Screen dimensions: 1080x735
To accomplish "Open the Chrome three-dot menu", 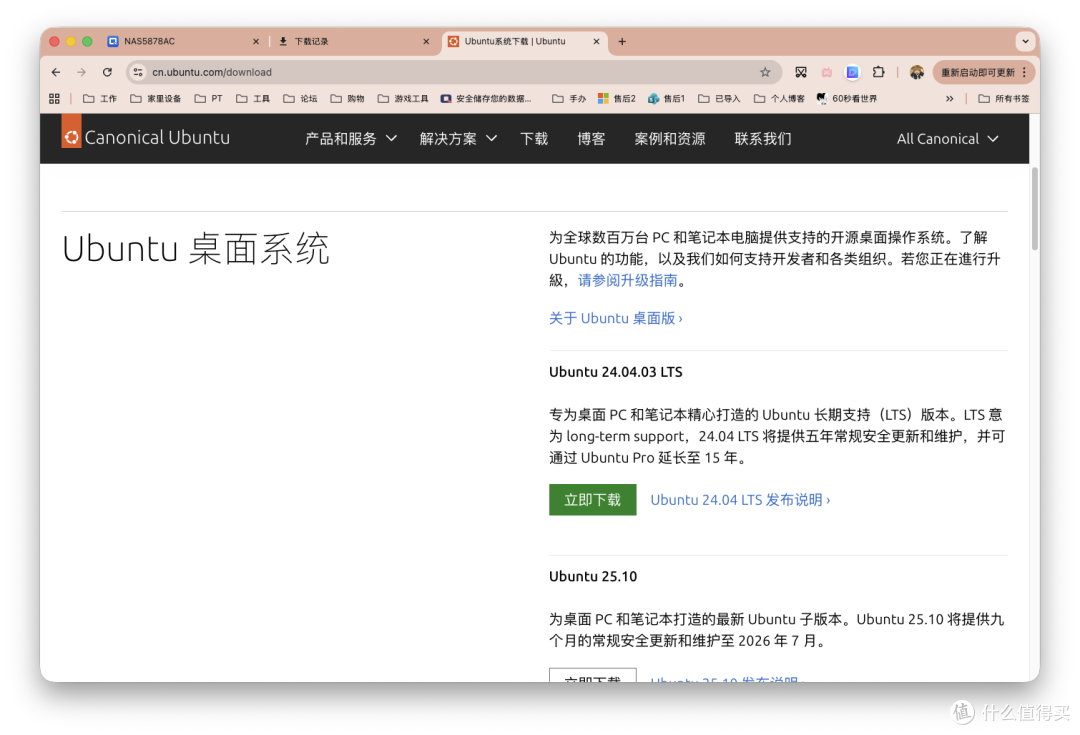I will 1025,72.
